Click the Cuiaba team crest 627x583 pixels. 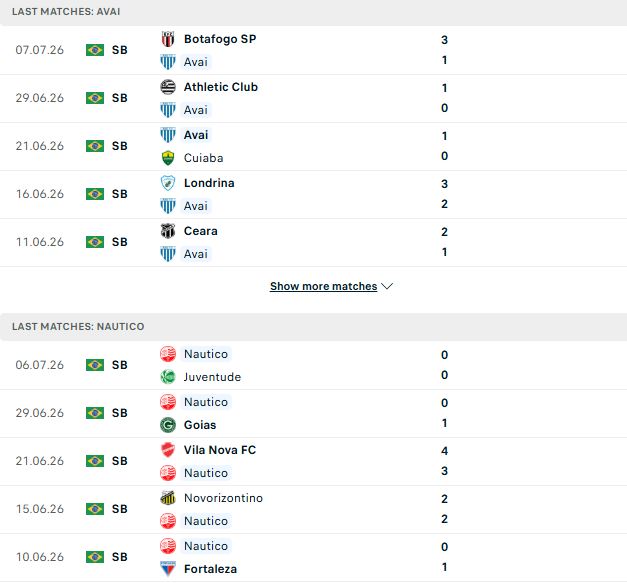coord(168,158)
